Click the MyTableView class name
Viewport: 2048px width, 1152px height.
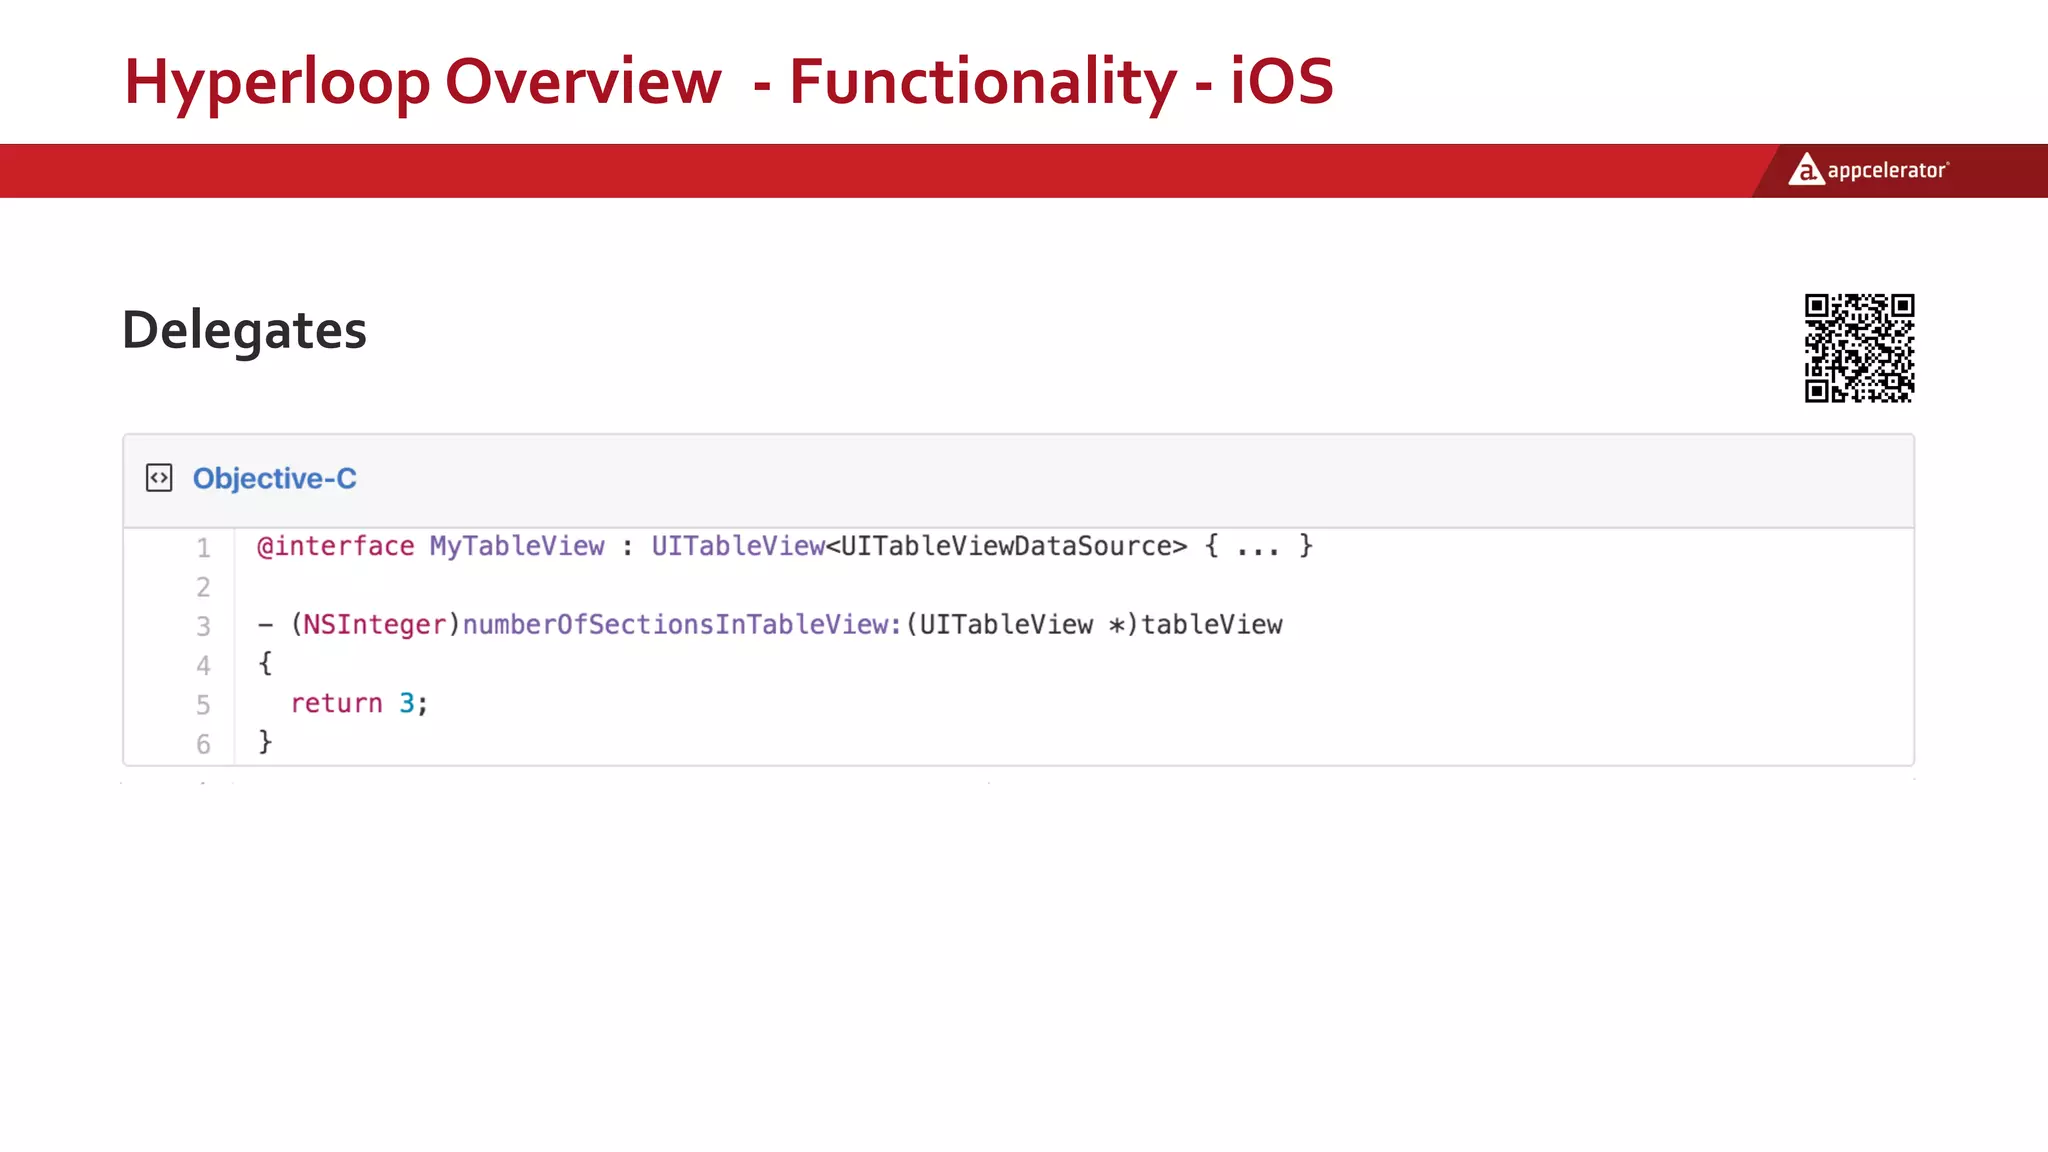[x=517, y=546]
